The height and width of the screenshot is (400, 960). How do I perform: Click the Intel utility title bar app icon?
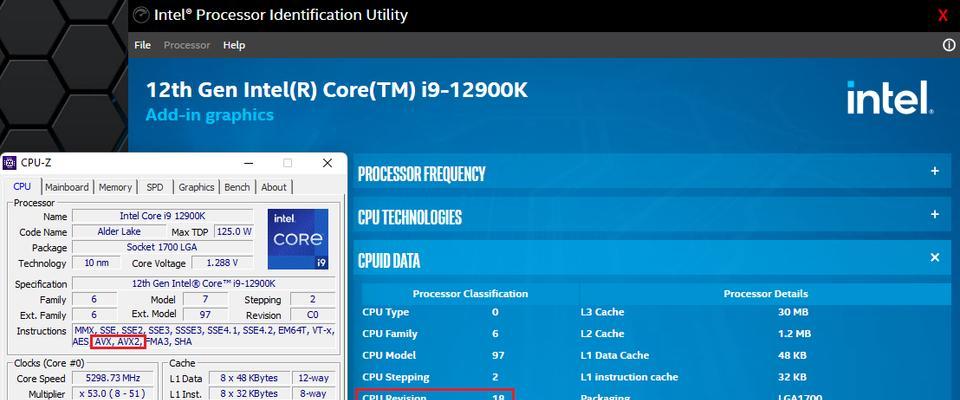click(141, 15)
